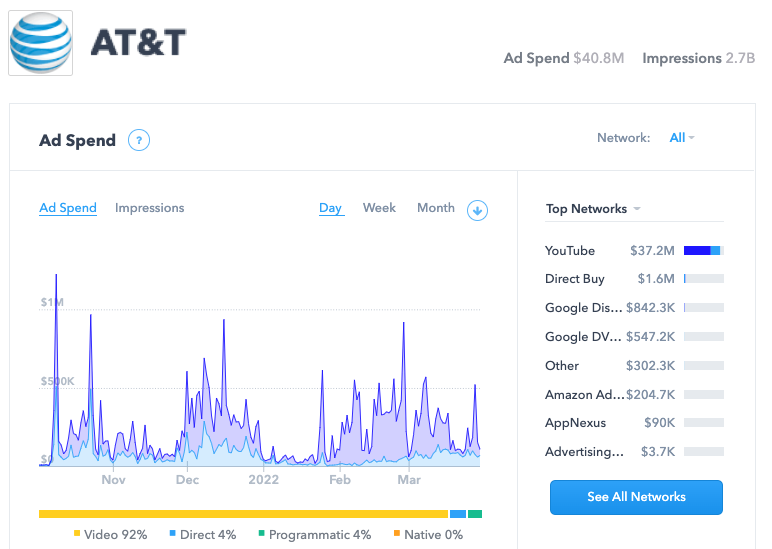
Task: Click the Google Dis... spend bar
Action: pos(704,308)
